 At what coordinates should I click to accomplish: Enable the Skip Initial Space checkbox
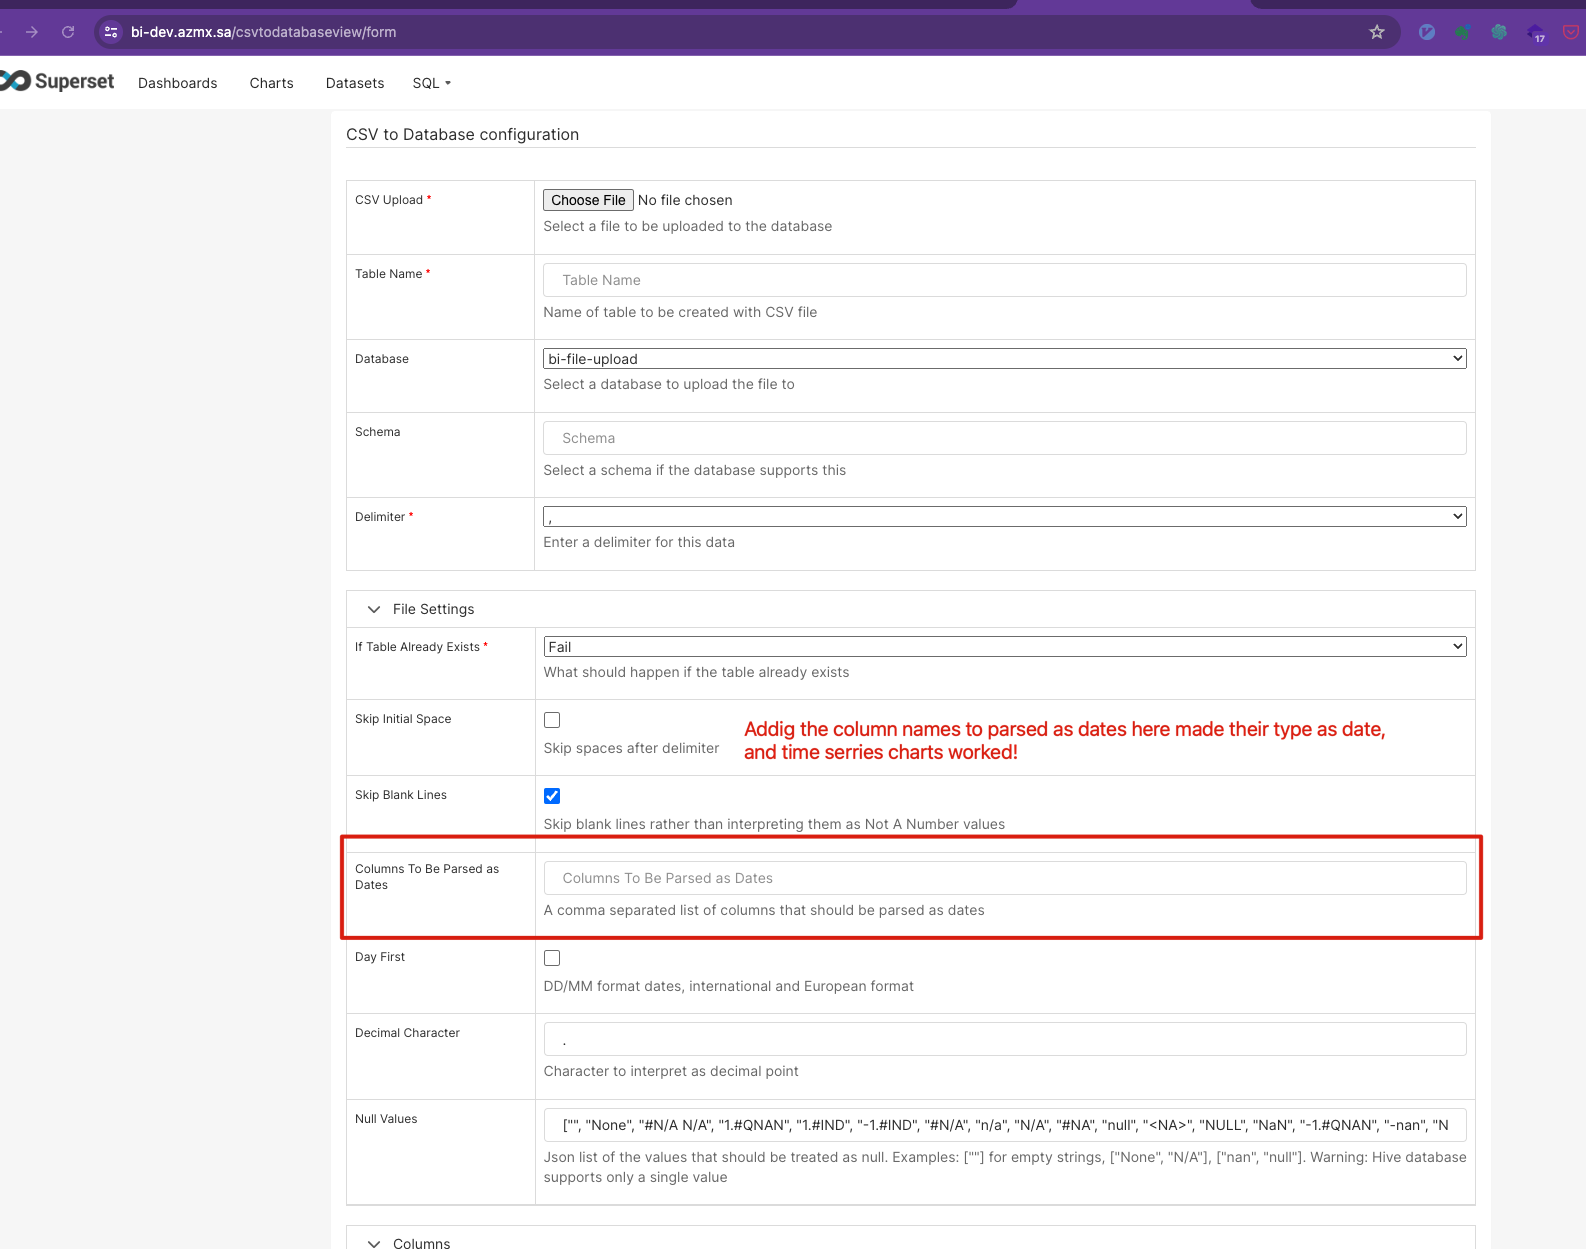tap(552, 720)
